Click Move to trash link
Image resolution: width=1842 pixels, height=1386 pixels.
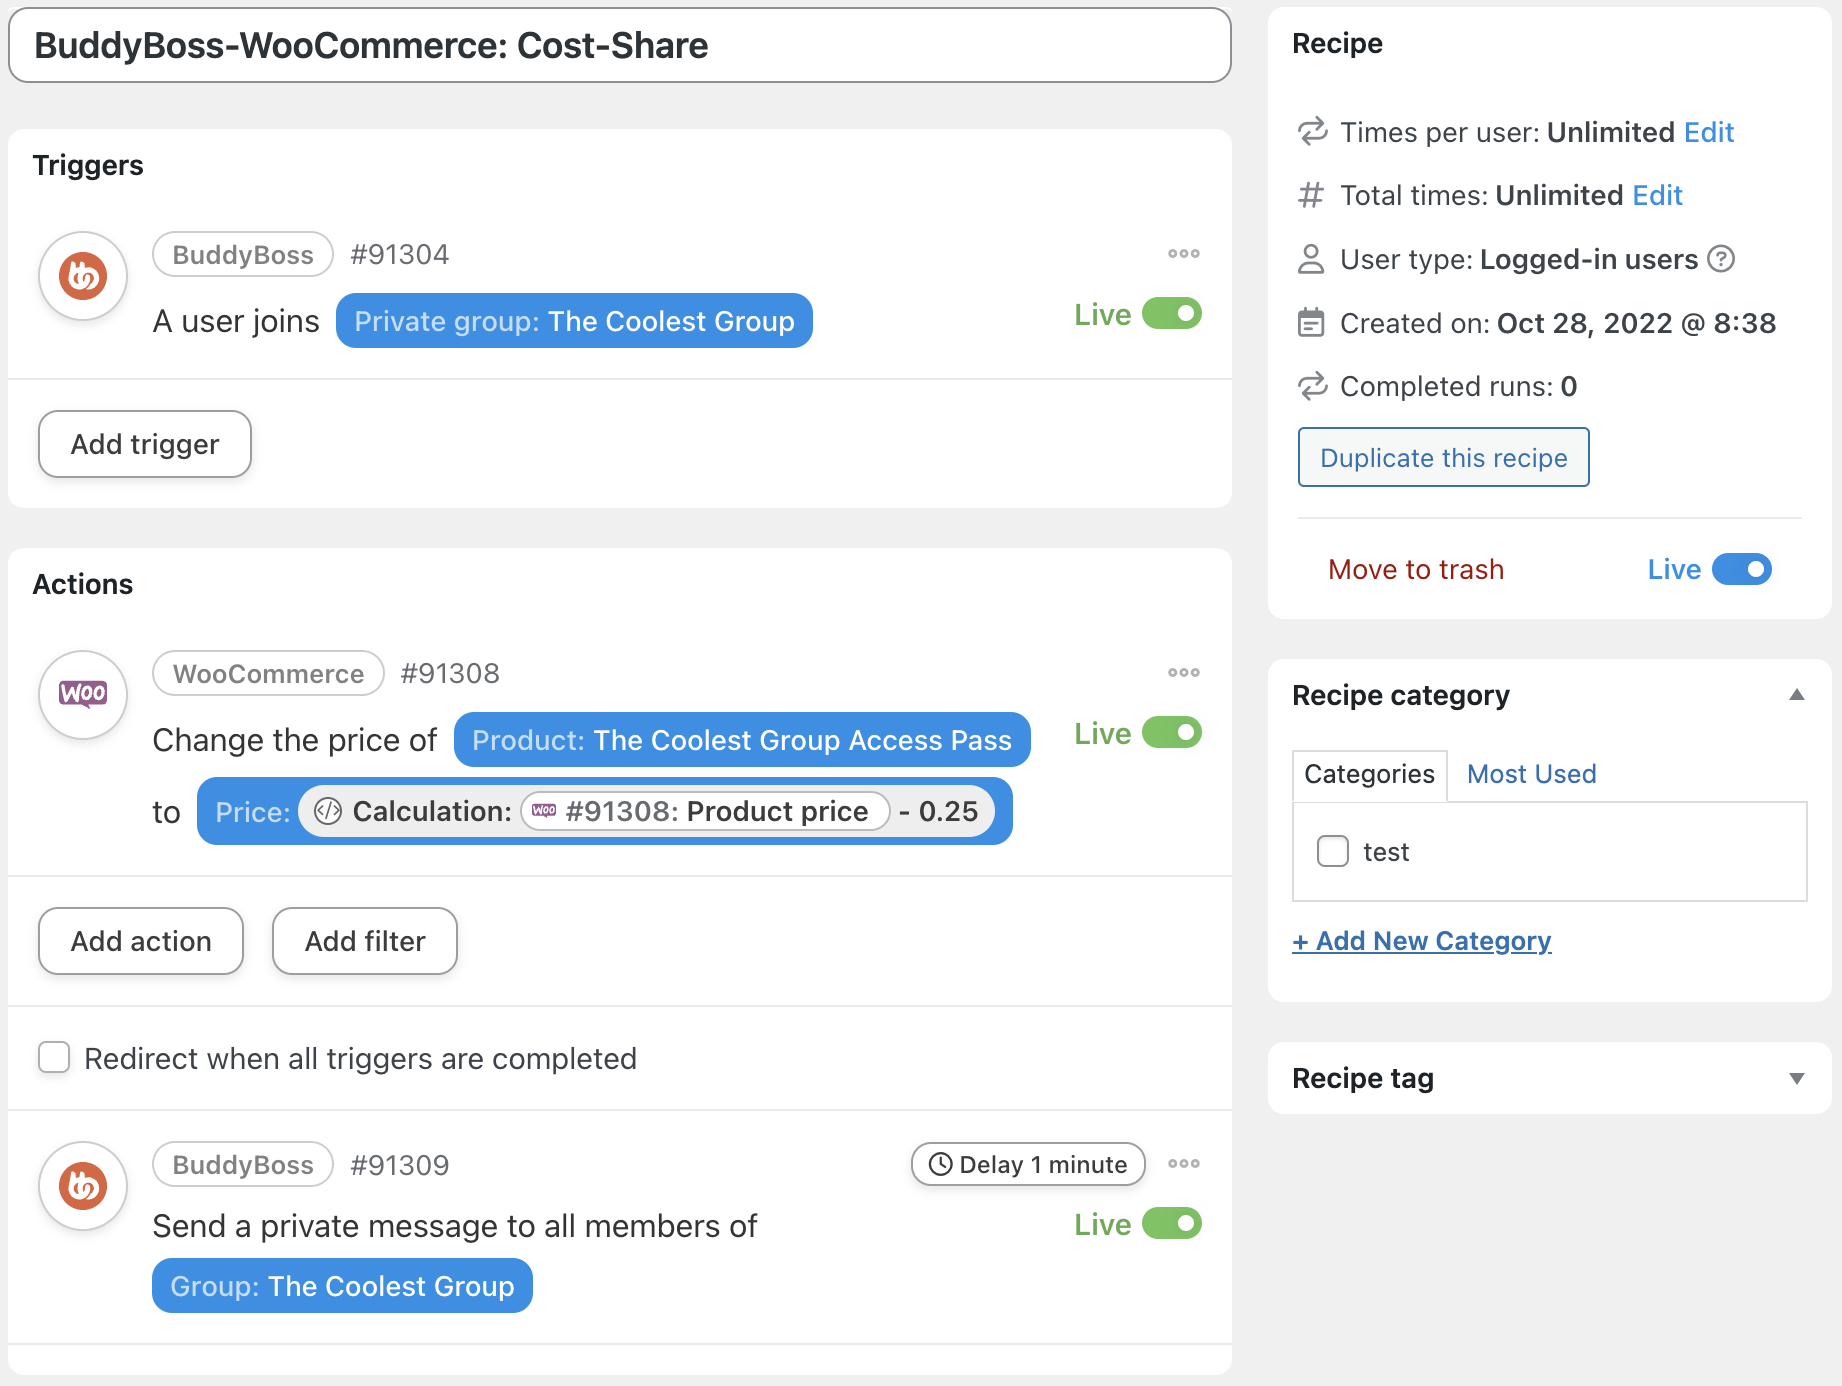tap(1416, 569)
